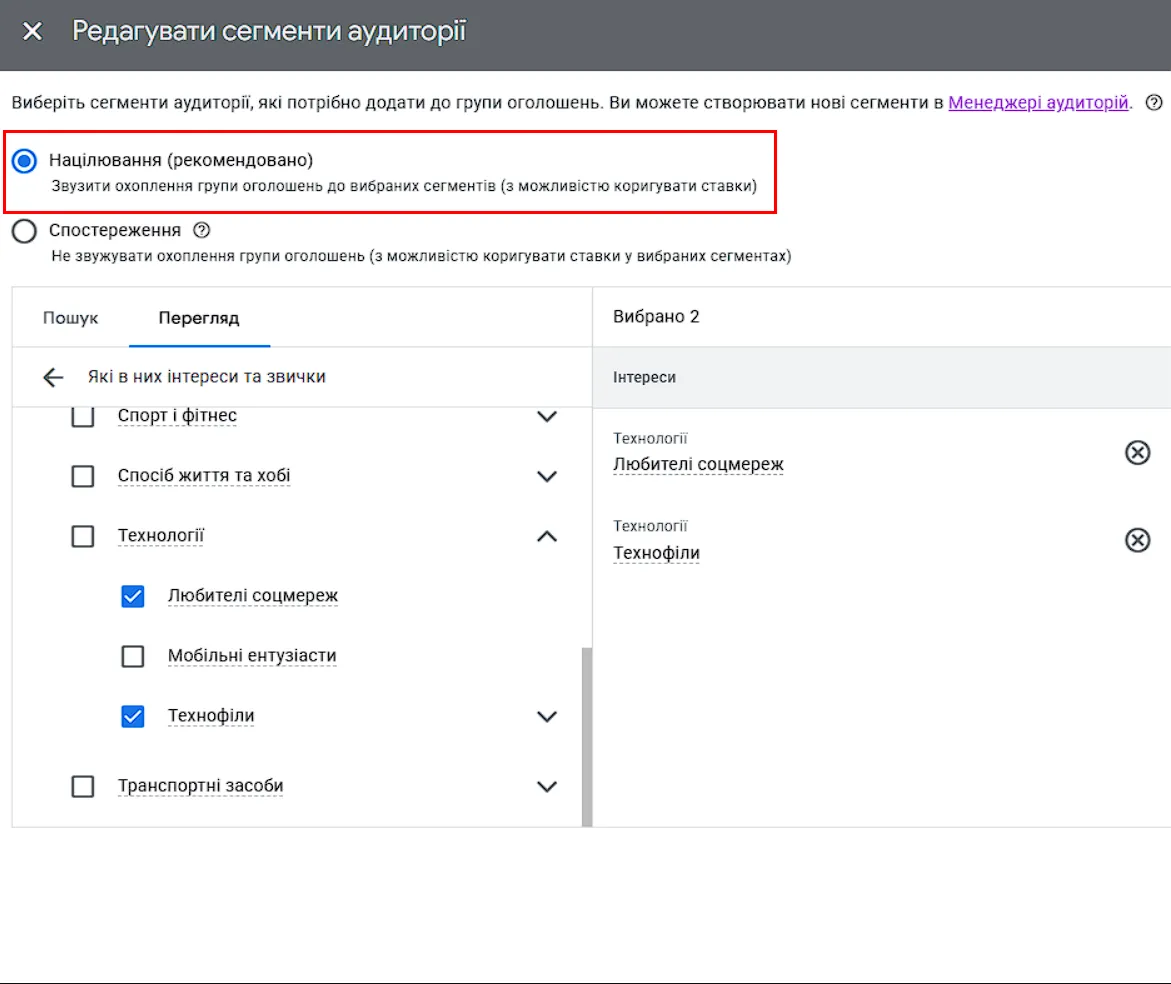
Task: Remove Любителі соцмереж from selected segments
Action: pos(1137,452)
